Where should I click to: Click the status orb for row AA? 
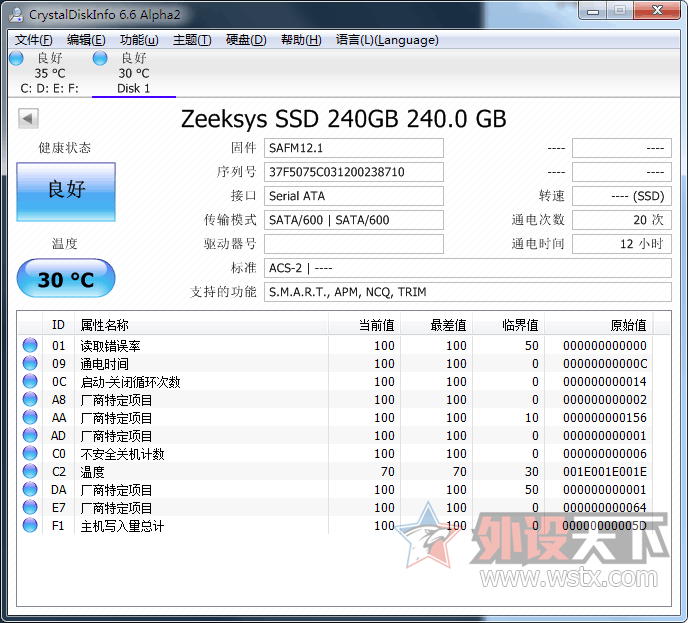coord(30,417)
